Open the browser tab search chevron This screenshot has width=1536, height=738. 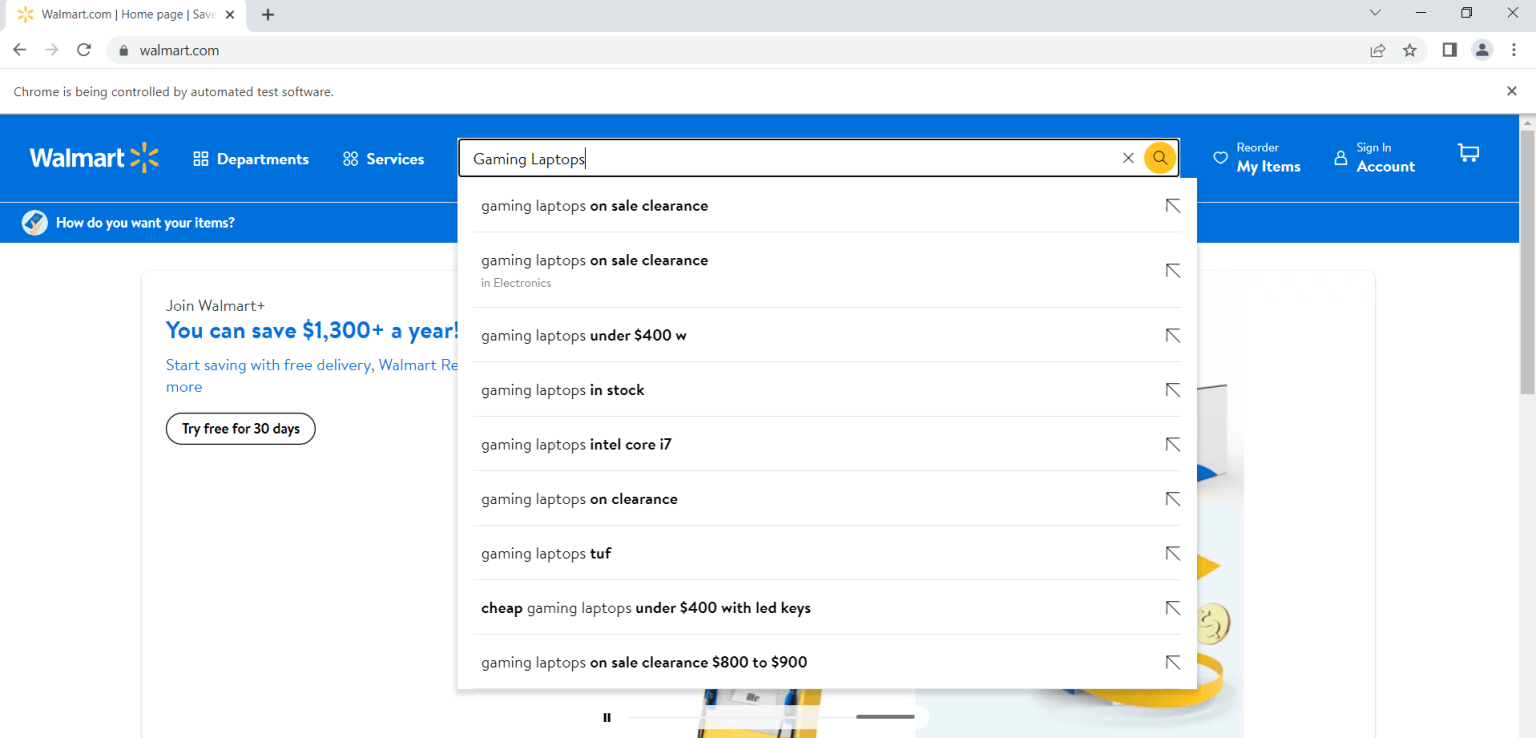(1375, 14)
